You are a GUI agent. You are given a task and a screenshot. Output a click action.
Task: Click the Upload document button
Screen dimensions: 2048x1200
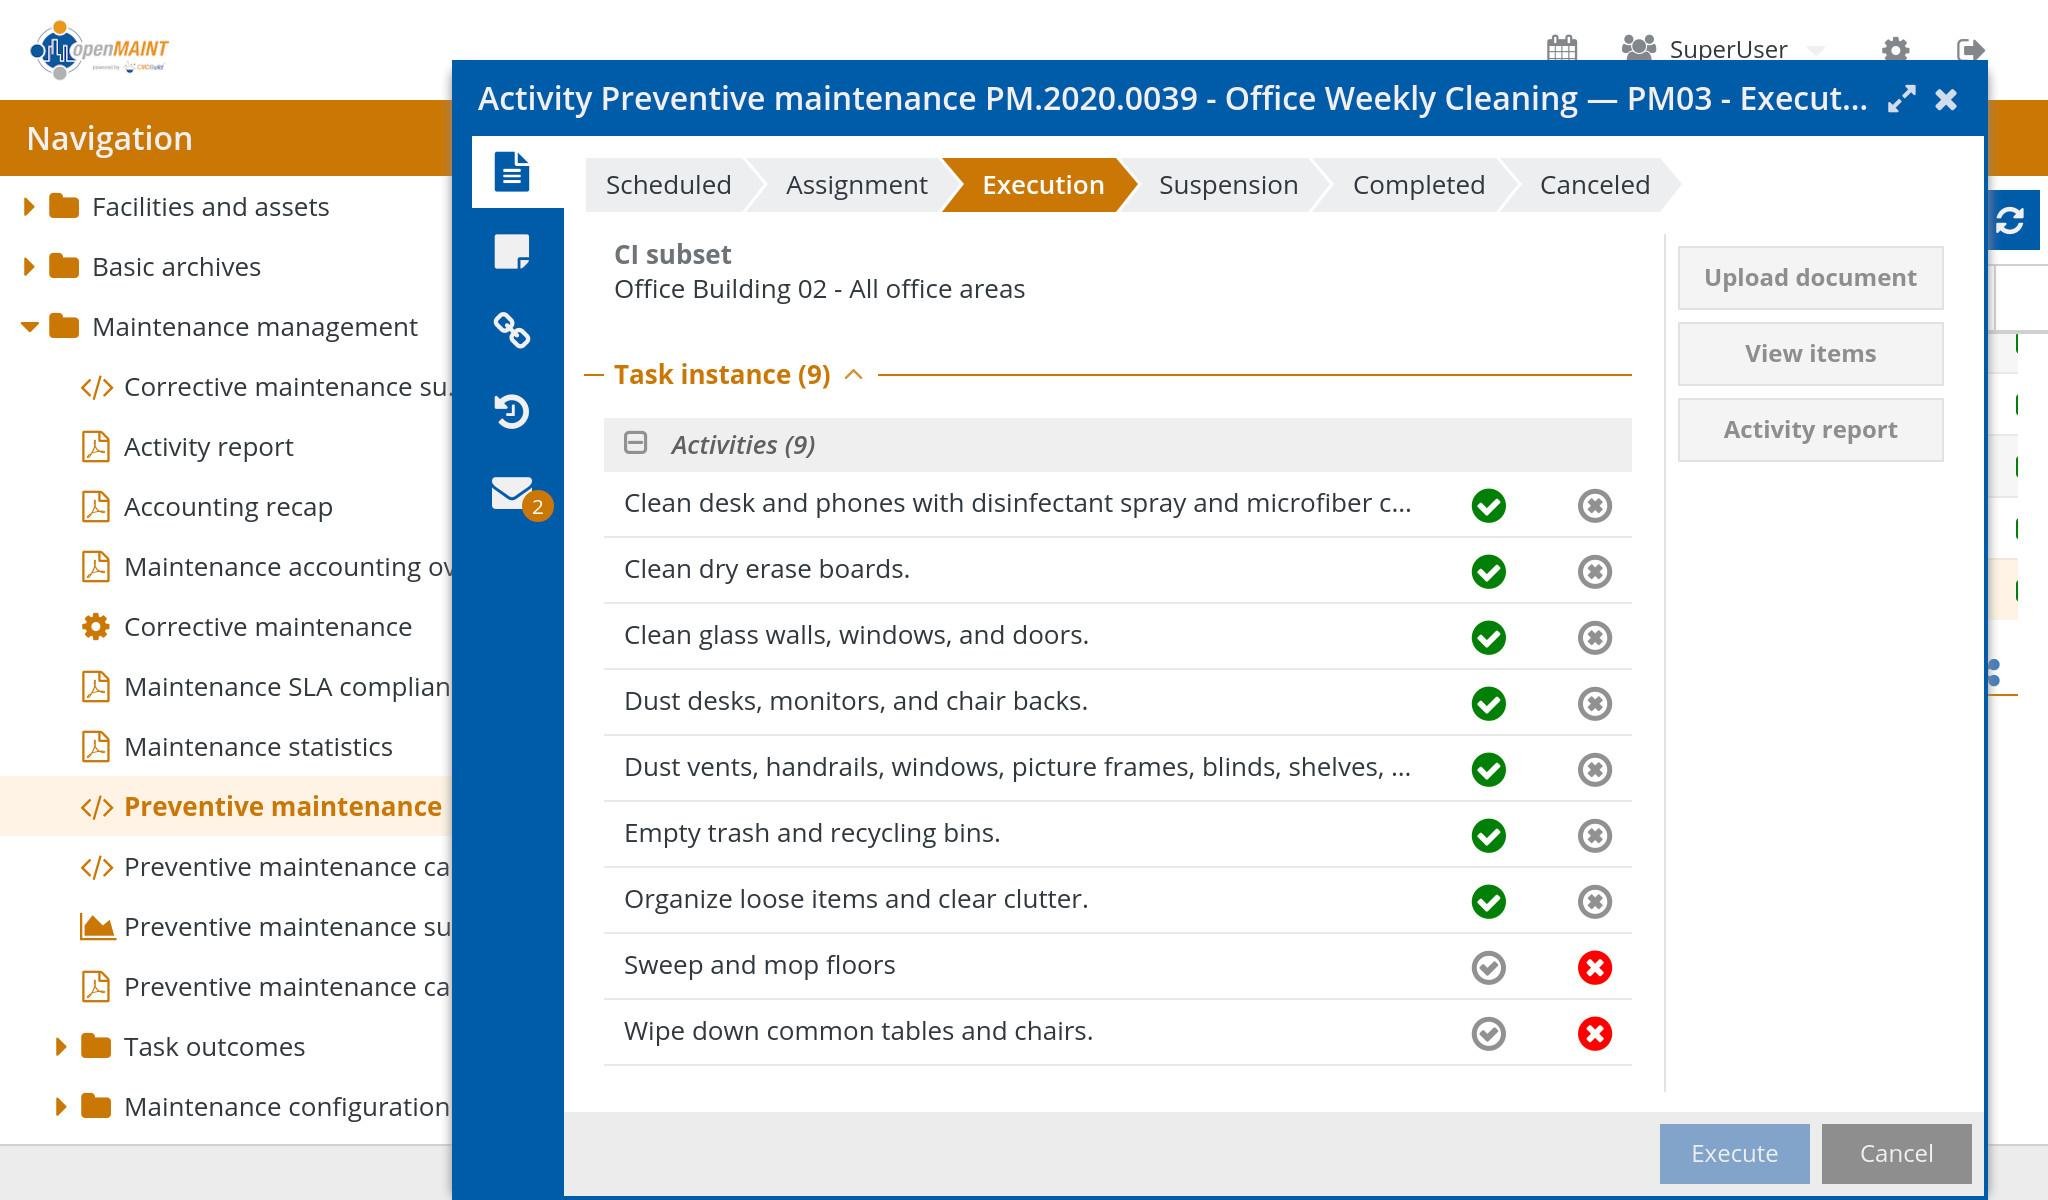tap(1809, 278)
